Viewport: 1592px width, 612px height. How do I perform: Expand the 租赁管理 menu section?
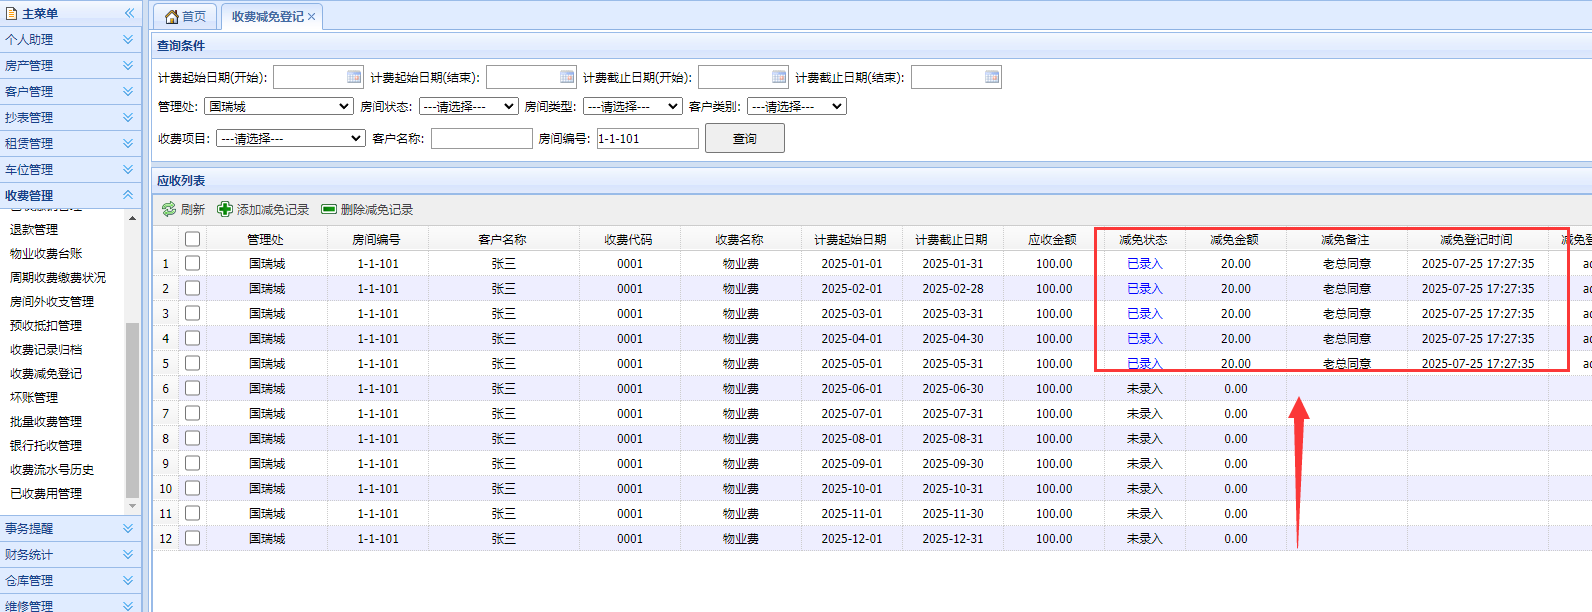(70, 143)
